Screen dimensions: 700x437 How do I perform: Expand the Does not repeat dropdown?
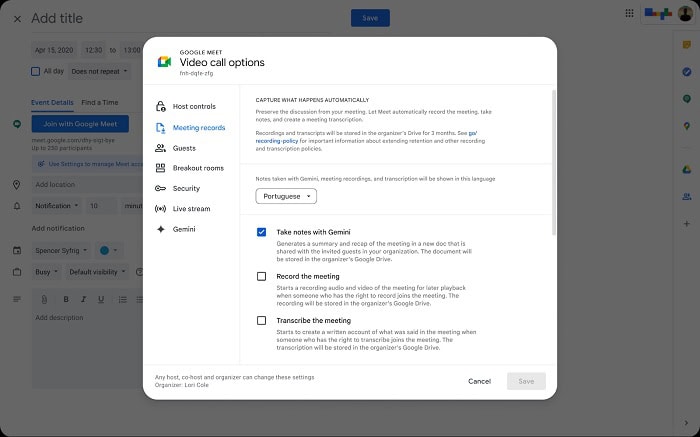pyautogui.click(x=98, y=71)
